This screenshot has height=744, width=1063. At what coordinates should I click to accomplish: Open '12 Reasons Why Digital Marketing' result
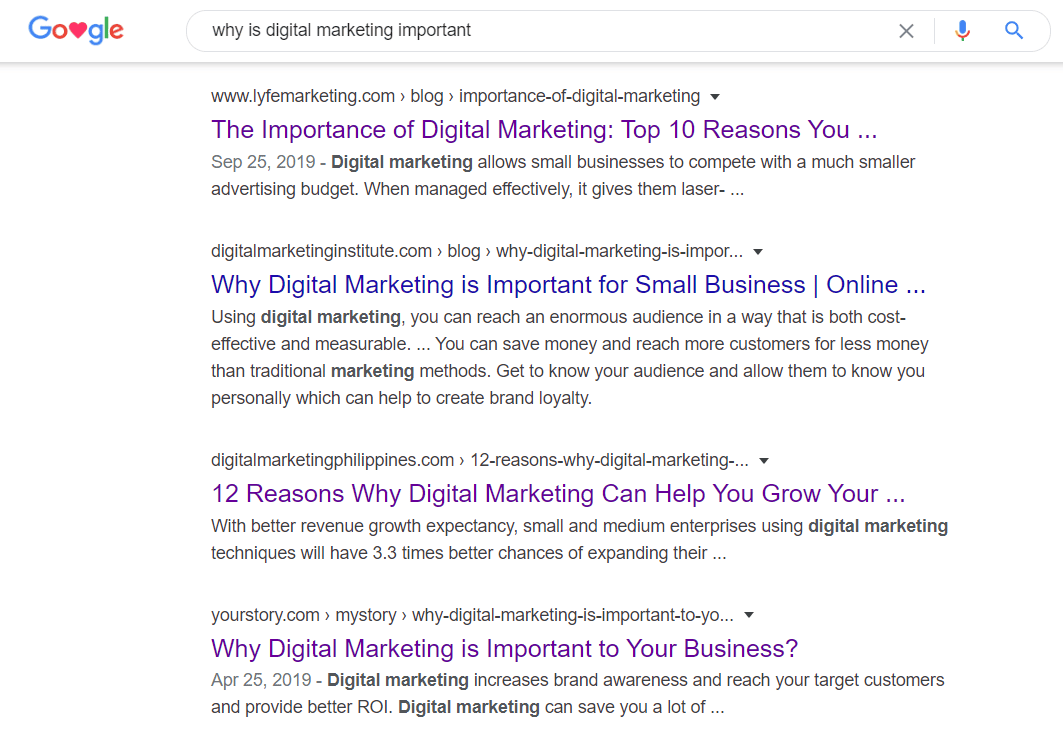(558, 494)
